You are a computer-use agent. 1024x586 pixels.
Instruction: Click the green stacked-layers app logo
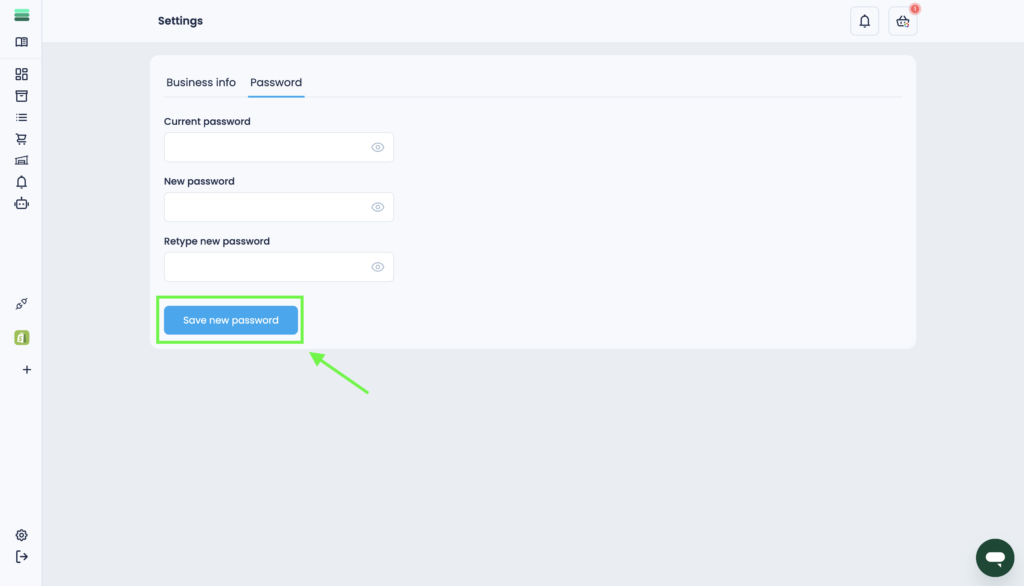click(x=21, y=15)
